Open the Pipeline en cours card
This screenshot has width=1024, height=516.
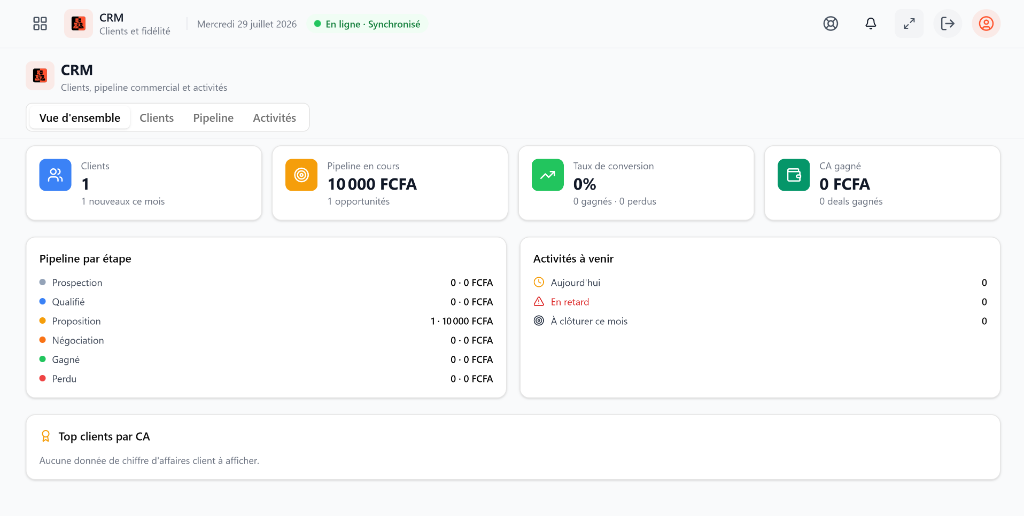click(x=390, y=183)
